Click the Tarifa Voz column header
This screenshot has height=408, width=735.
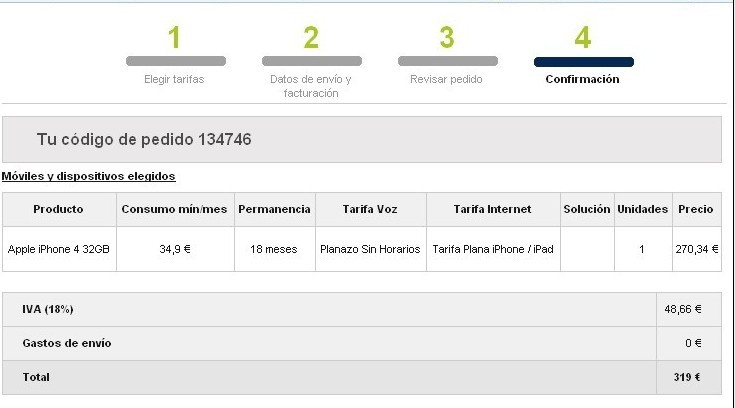pos(370,209)
